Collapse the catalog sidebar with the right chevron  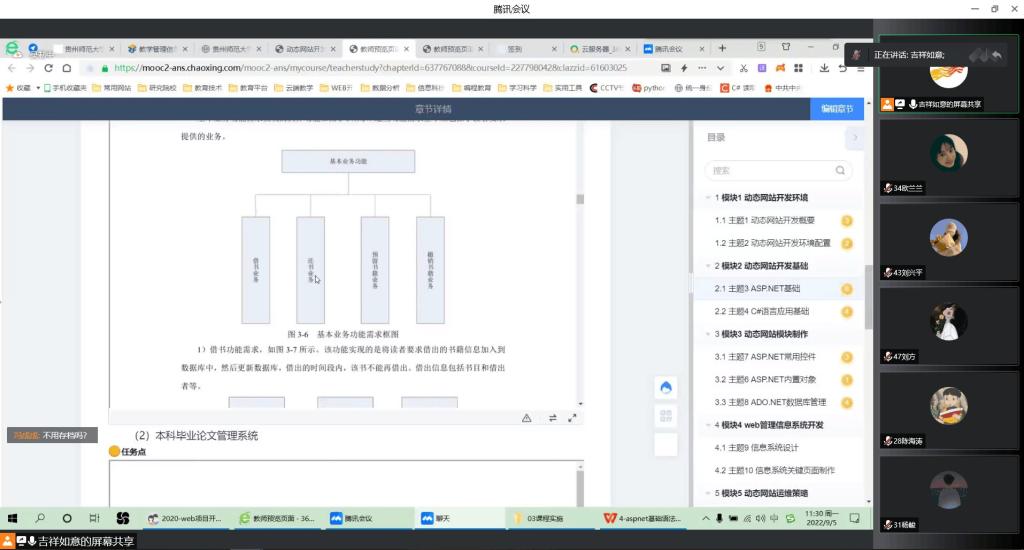click(854, 137)
